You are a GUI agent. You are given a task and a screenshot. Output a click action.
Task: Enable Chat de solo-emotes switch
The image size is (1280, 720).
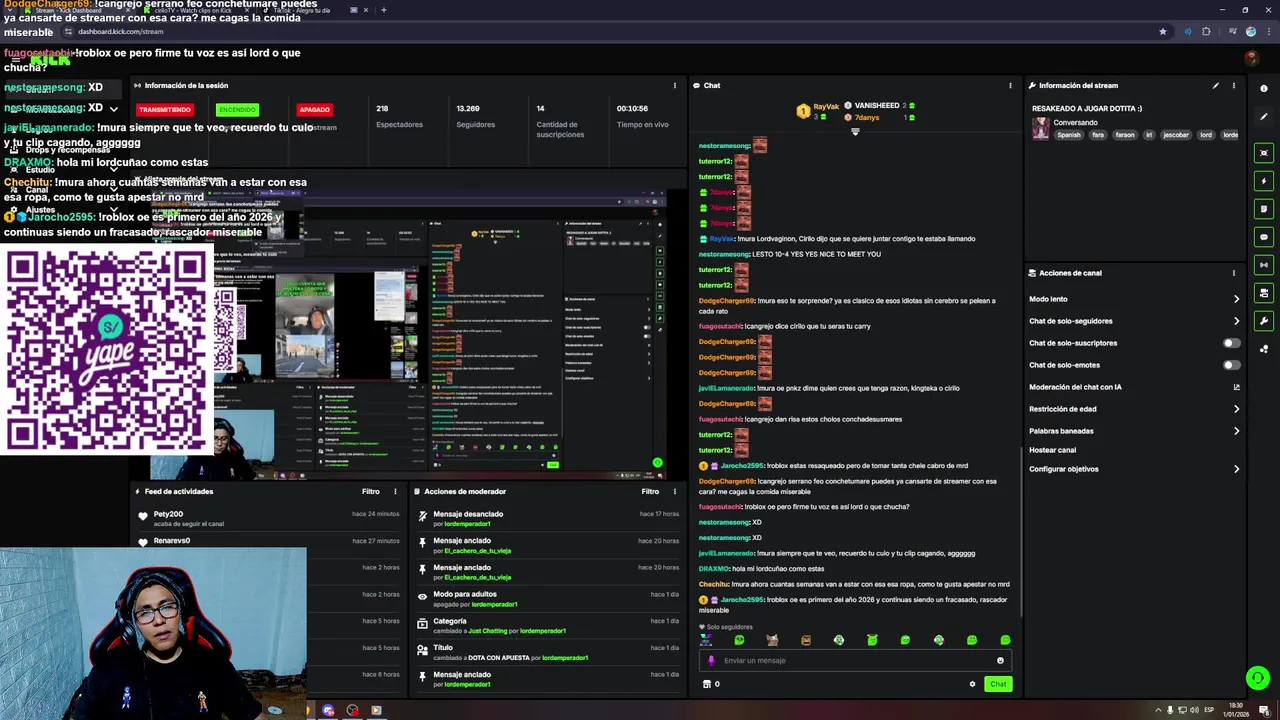tap(1232, 365)
